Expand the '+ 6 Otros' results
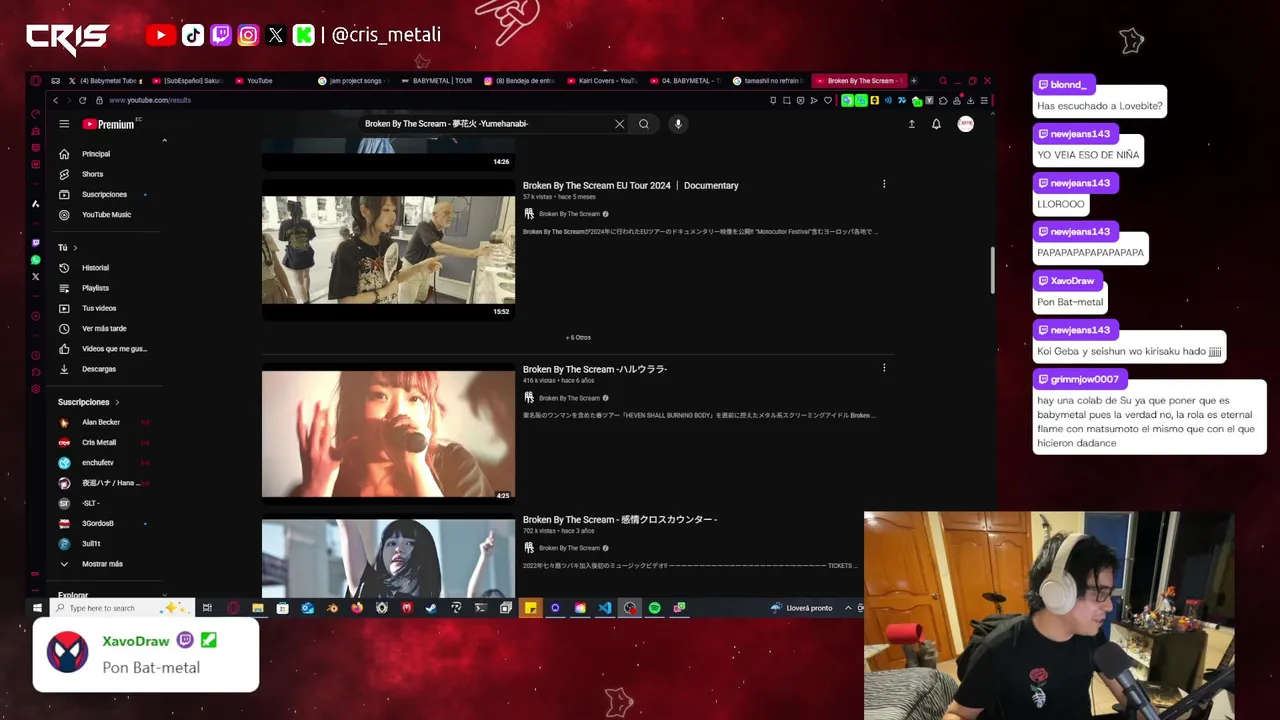This screenshot has width=1280, height=720. click(x=578, y=337)
